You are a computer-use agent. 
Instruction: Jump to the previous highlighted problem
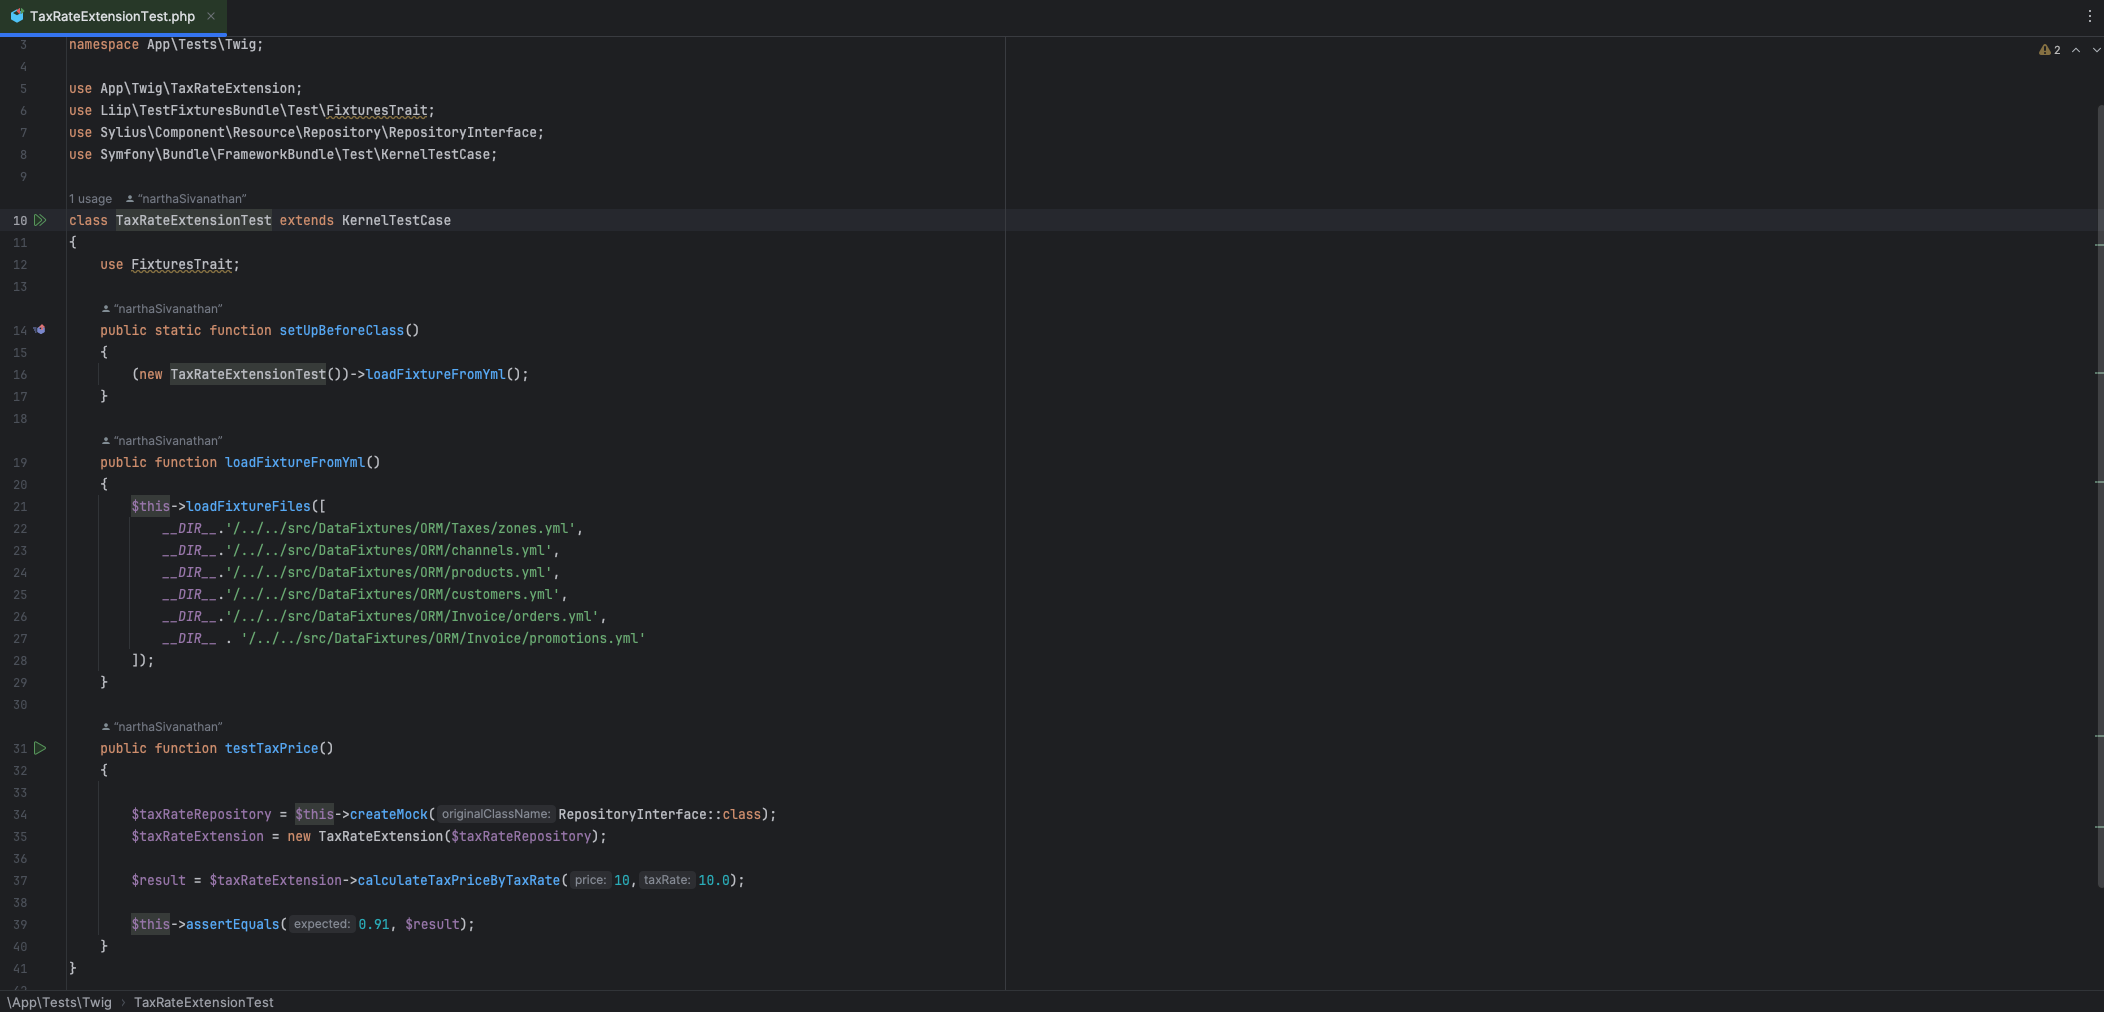point(2076,50)
